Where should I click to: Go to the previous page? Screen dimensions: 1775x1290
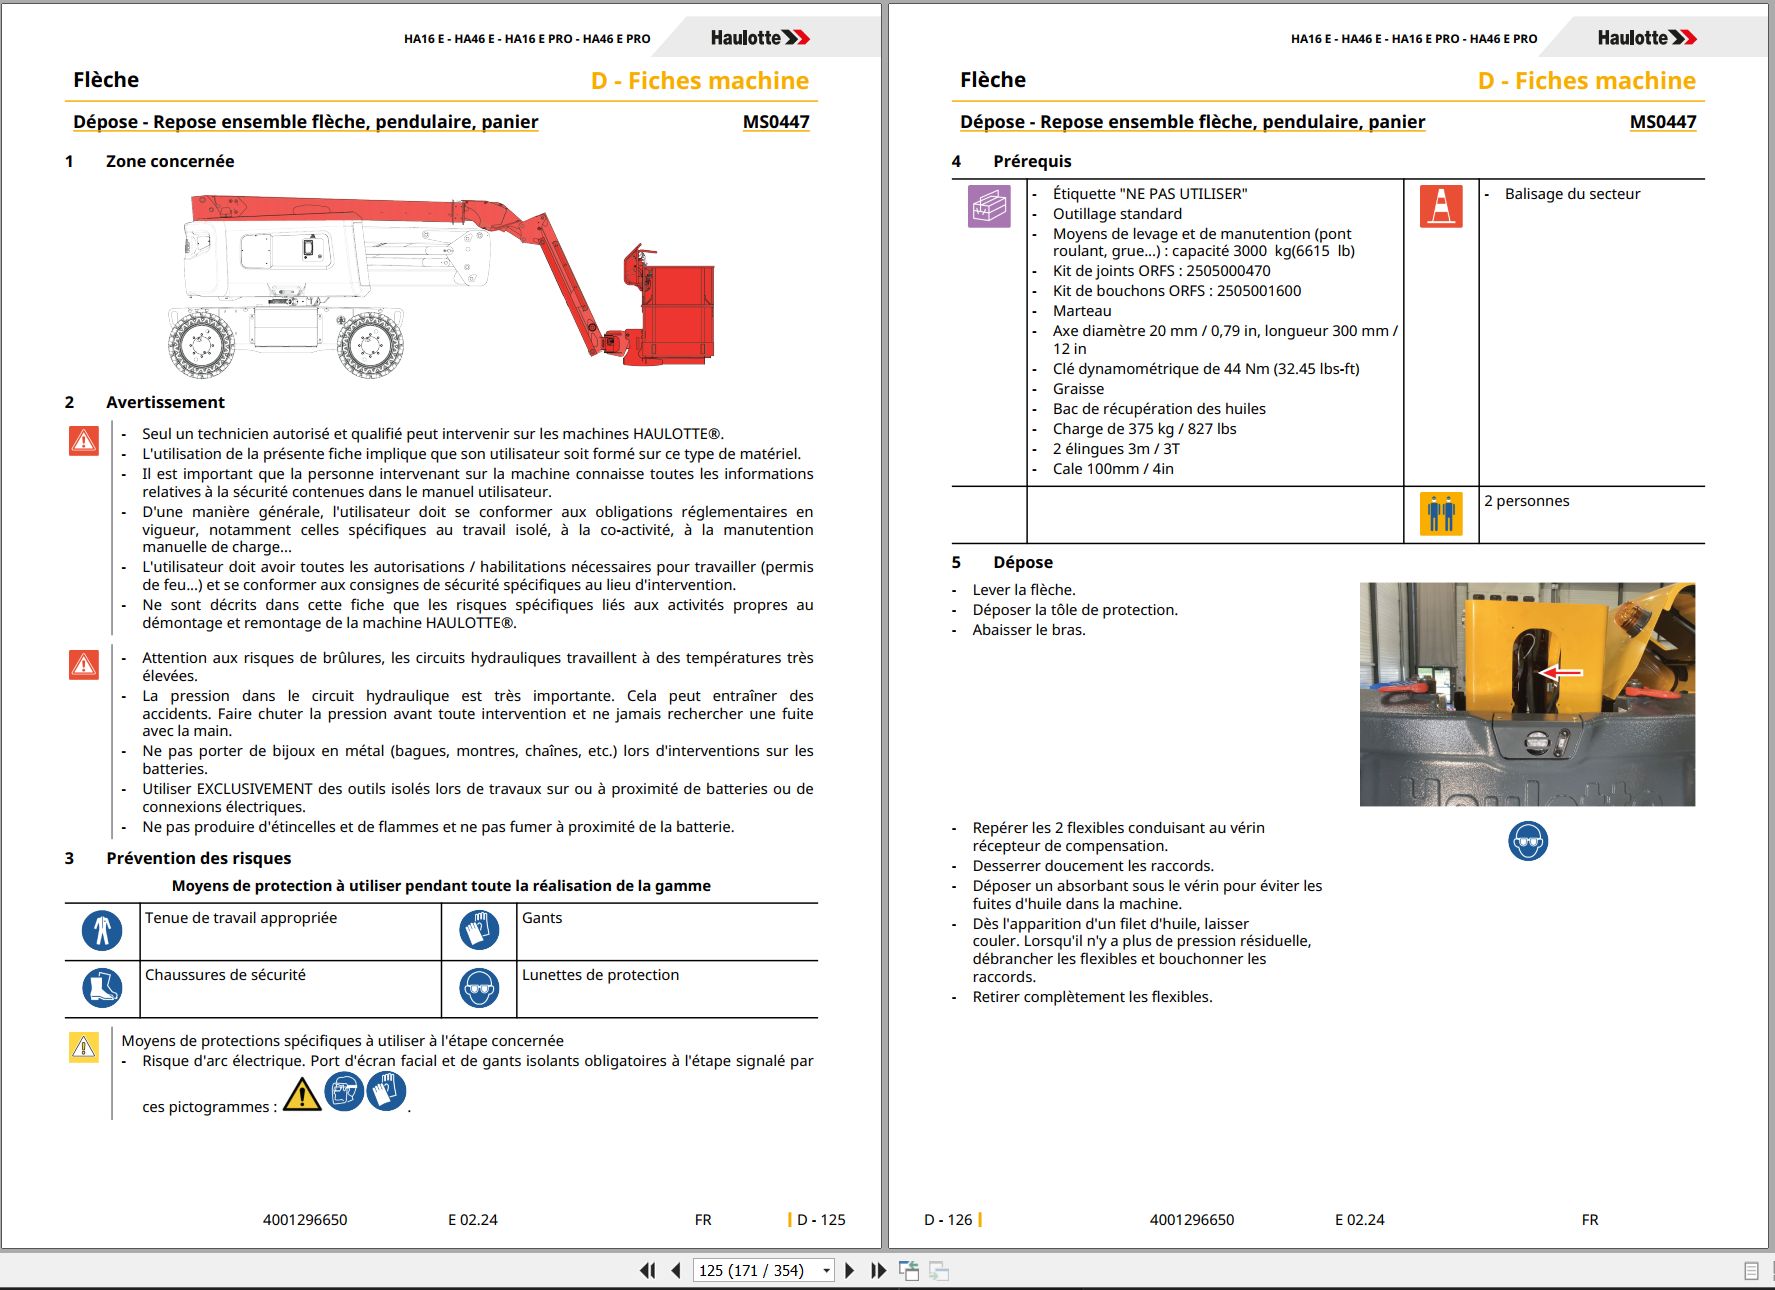pos(676,1270)
